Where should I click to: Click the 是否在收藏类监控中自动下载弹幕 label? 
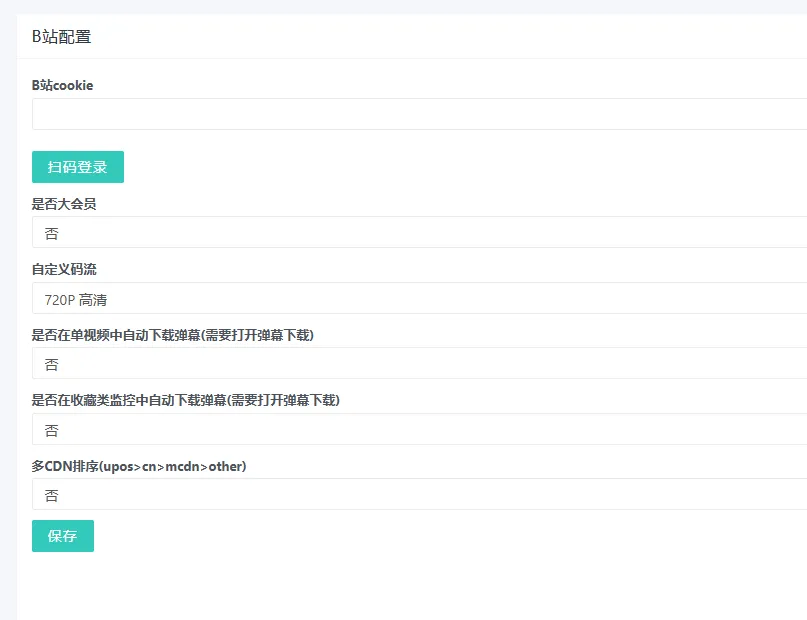[x=186, y=400]
